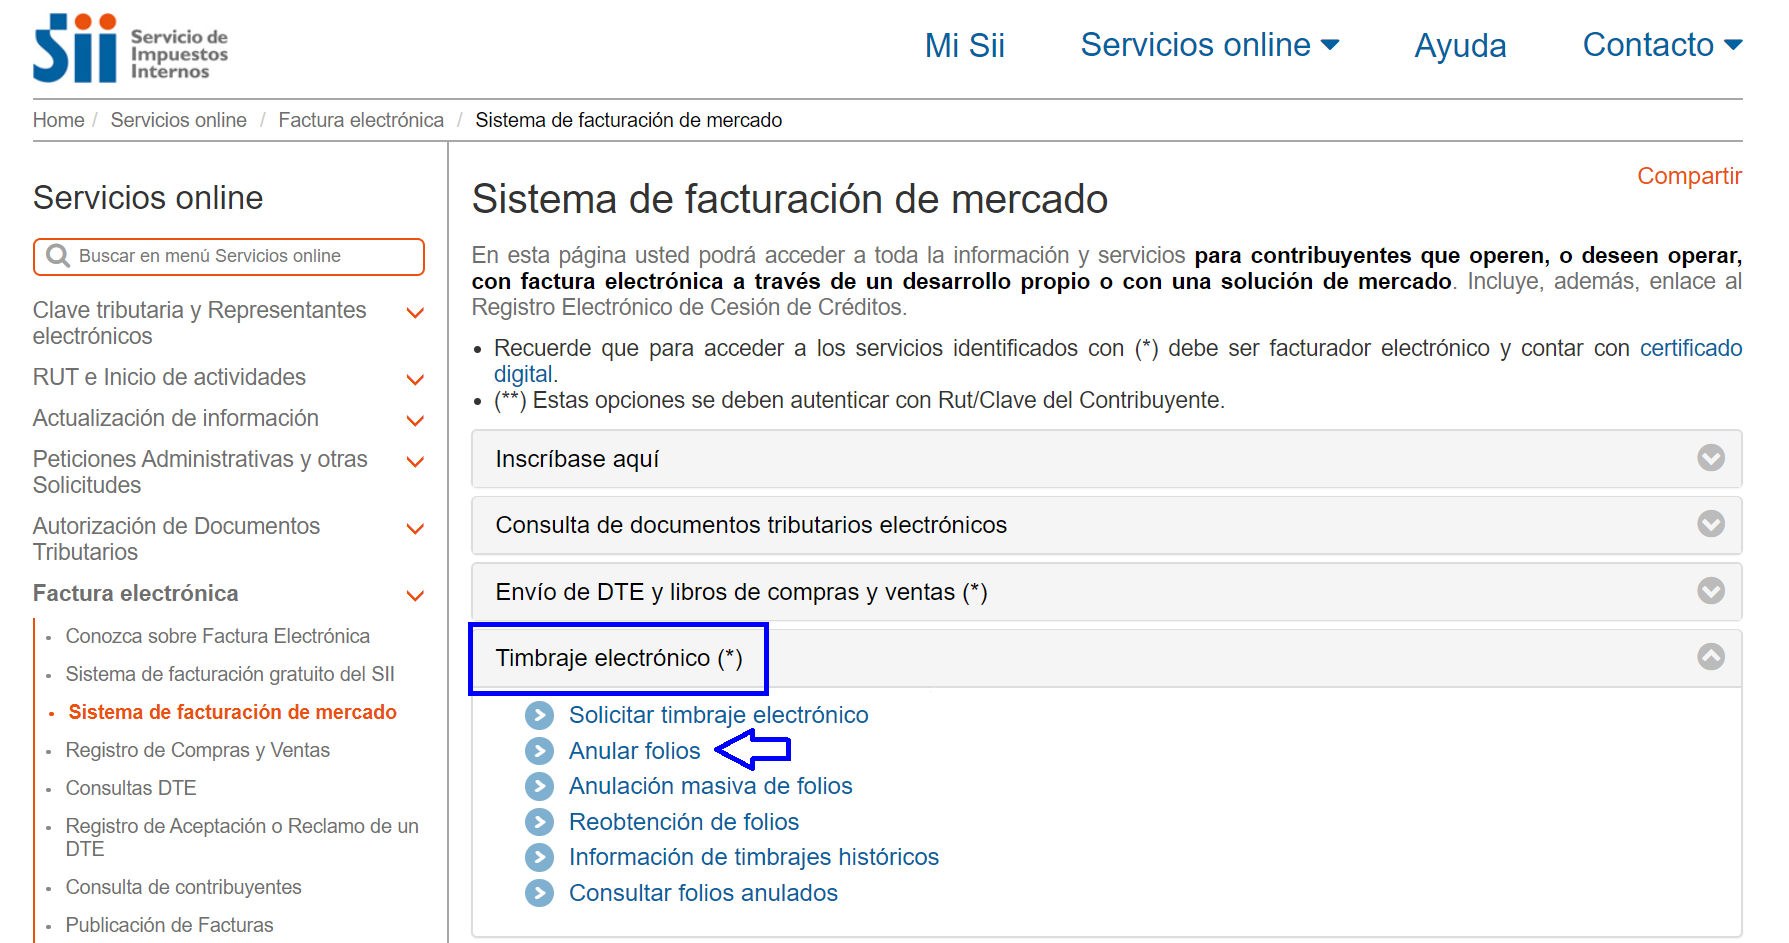This screenshot has height=943, width=1789.
Task: Expand Envío de DTE y libros section
Action: click(1710, 591)
